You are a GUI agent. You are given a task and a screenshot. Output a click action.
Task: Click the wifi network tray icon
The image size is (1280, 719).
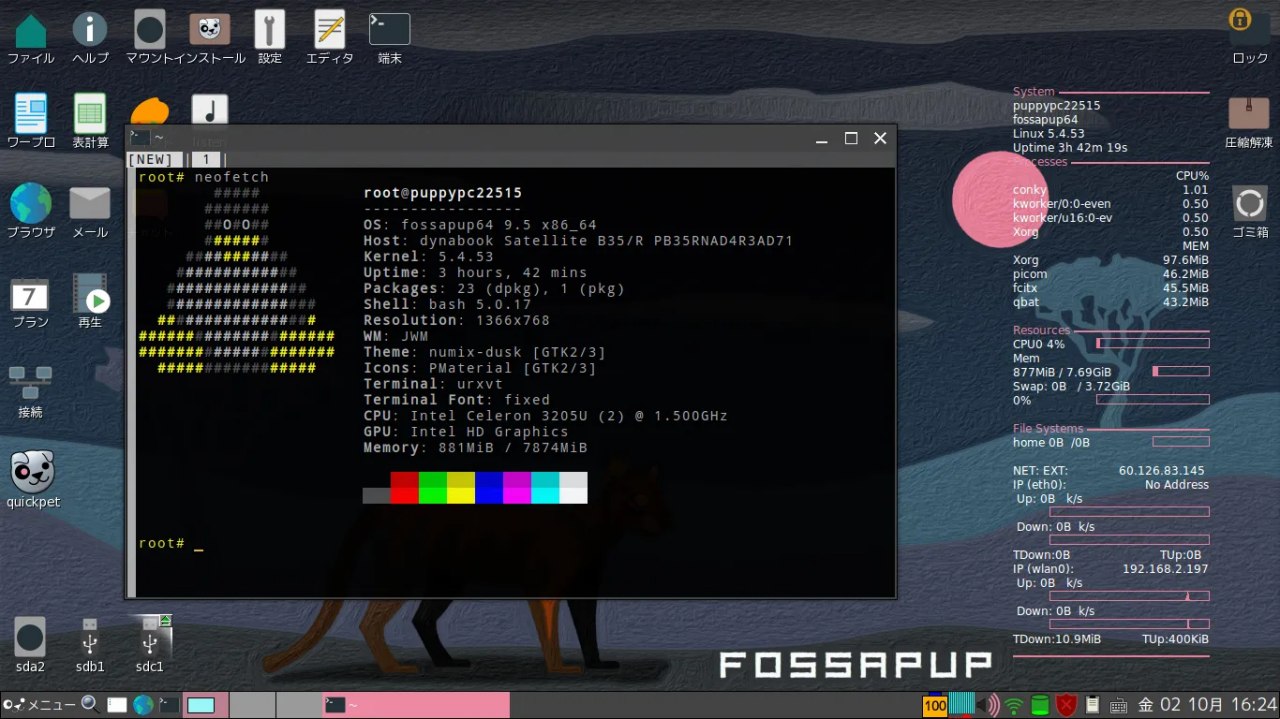(x=1014, y=705)
